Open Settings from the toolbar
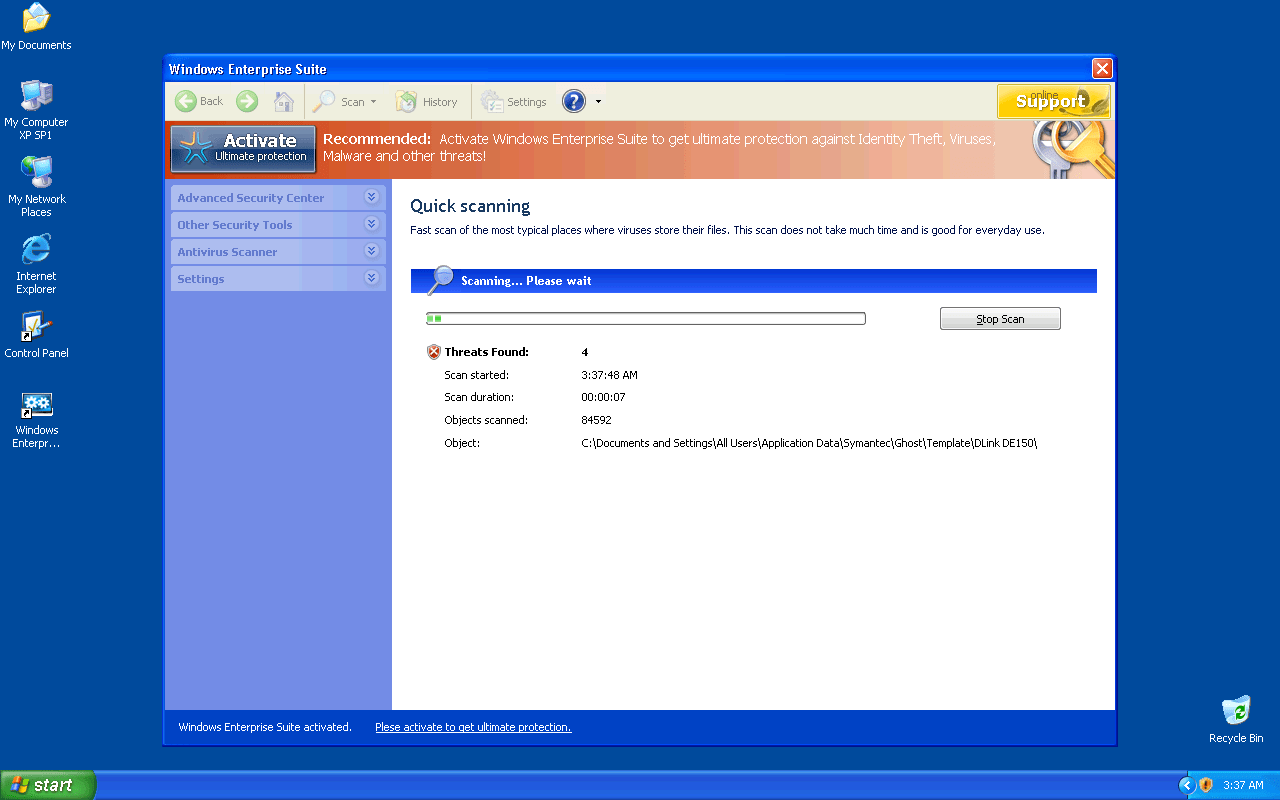The height and width of the screenshot is (800, 1280). click(x=514, y=101)
